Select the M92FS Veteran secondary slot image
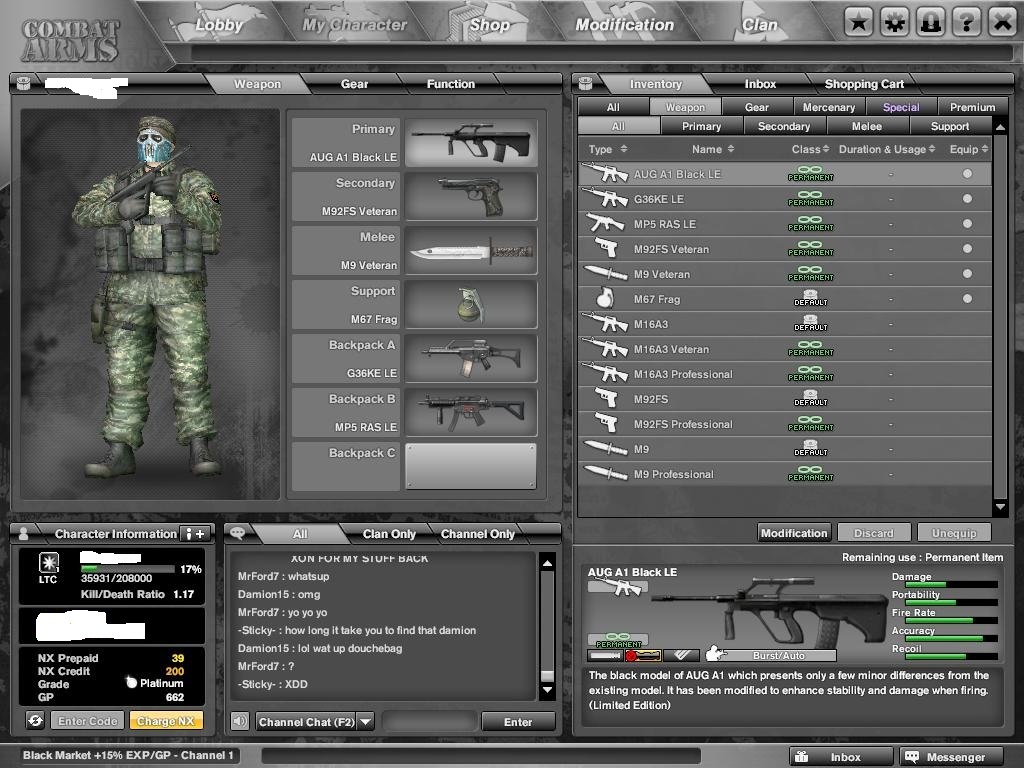 pyautogui.click(x=471, y=197)
